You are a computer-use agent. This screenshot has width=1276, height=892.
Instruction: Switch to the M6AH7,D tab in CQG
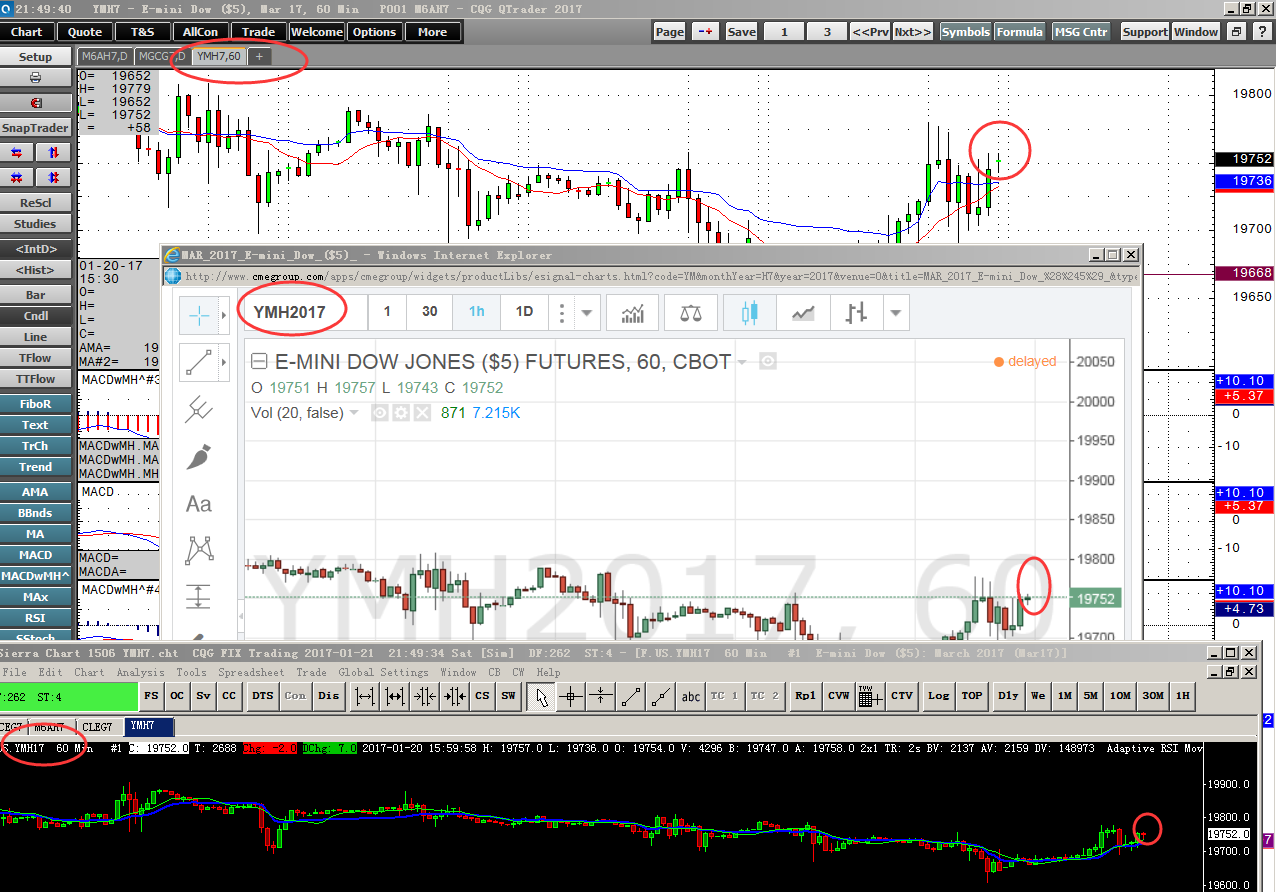pyautogui.click(x=105, y=56)
